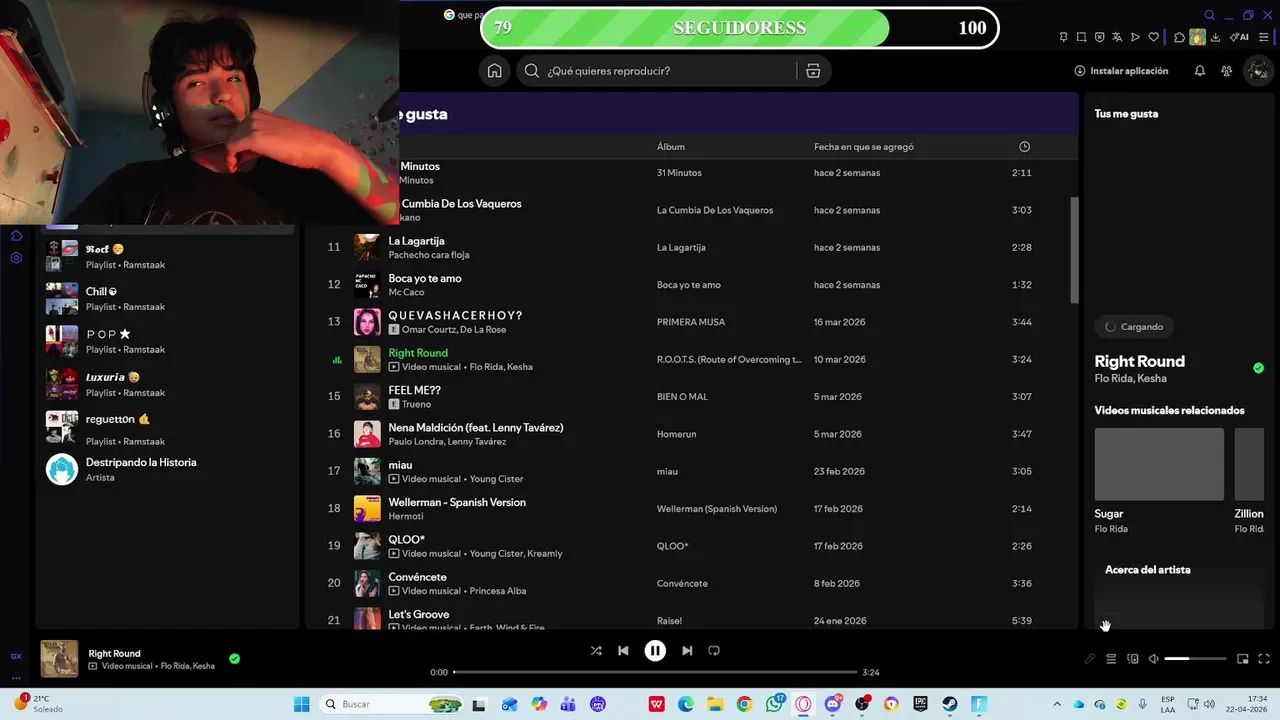Open Windows Start menu
The image size is (1280, 720).
click(301, 704)
